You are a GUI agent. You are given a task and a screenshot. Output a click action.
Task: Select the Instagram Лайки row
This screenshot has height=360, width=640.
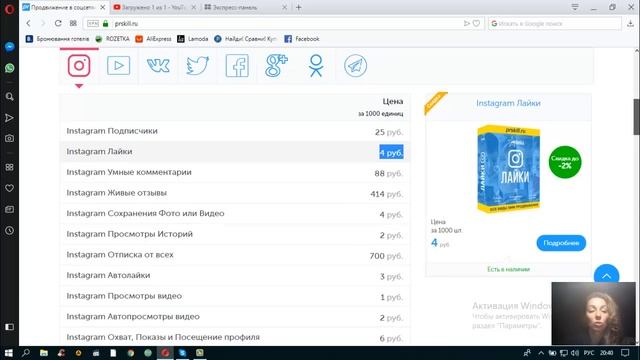tap(235, 152)
